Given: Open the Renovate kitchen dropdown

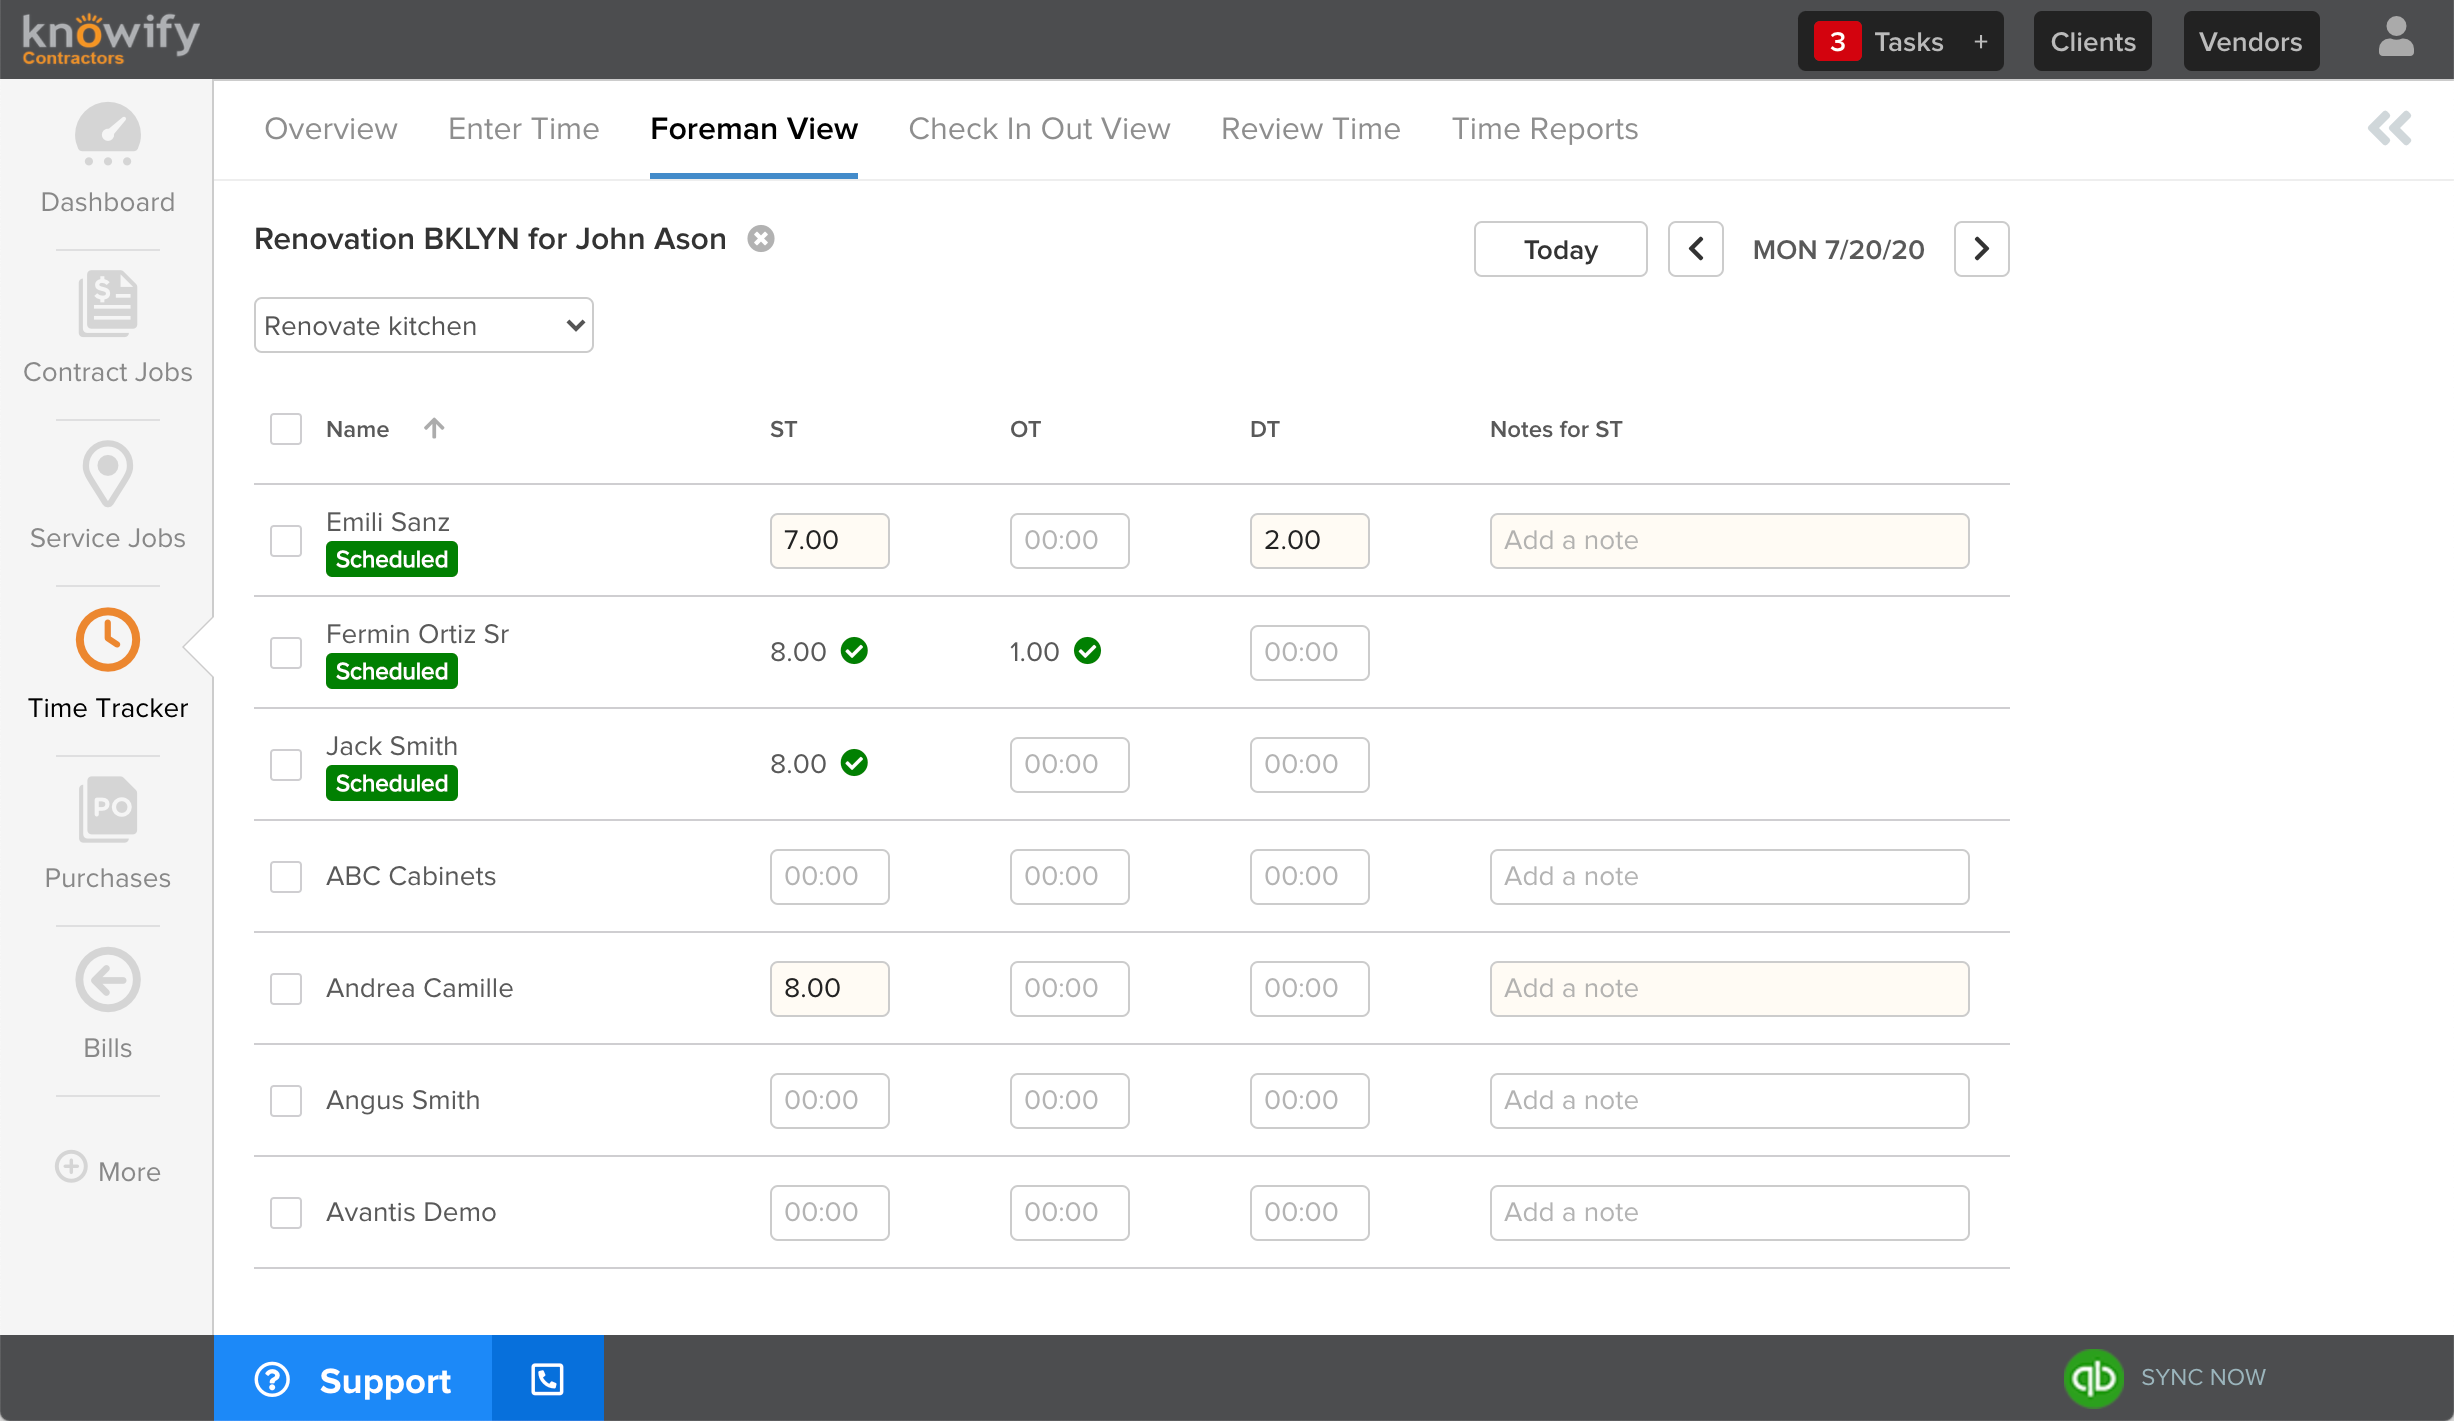Looking at the screenshot, I should click(x=424, y=325).
